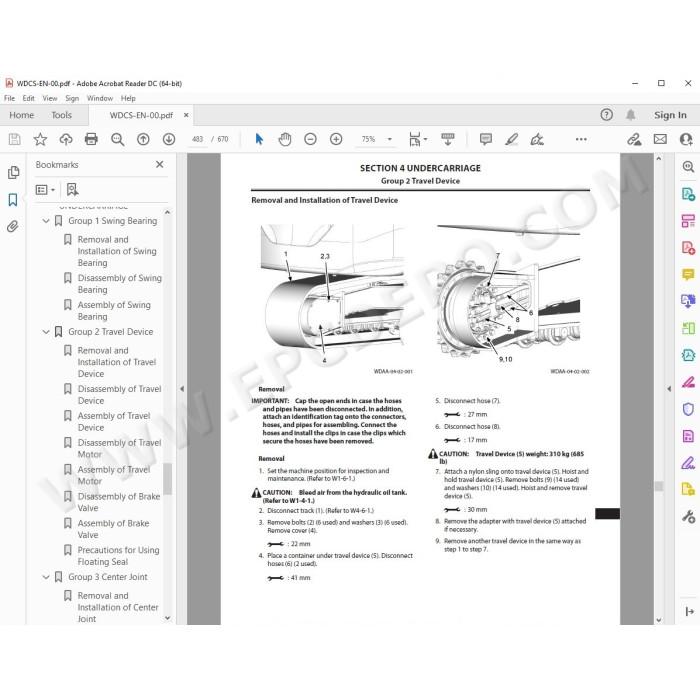Image resolution: width=700 pixels, height=700 pixels.
Task: Open the Export PDF tool
Action: [688, 194]
